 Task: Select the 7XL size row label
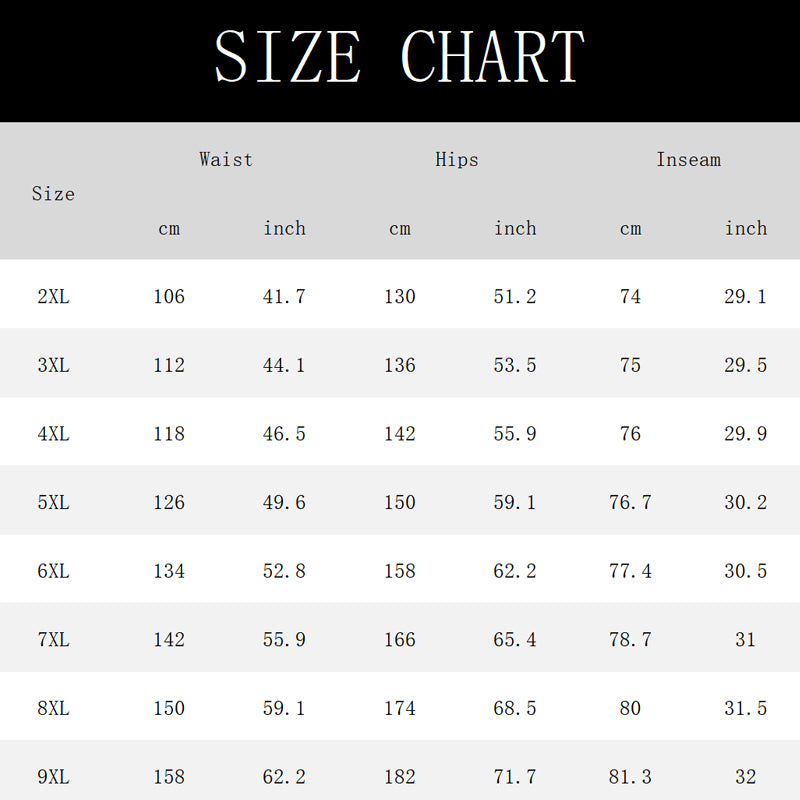pyautogui.click(x=53, y=639)
